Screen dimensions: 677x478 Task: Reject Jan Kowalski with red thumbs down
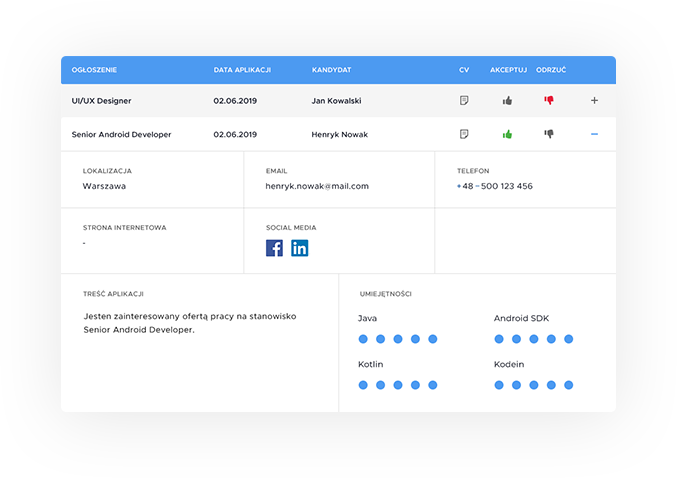(x=548, y=101)
